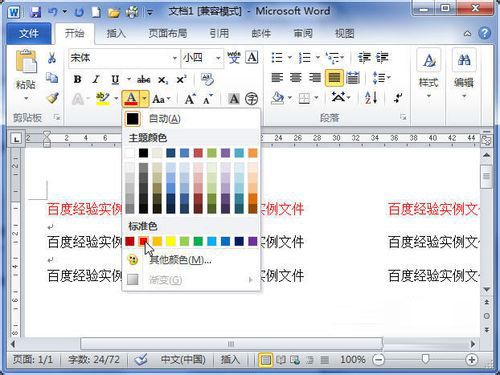Click the Cut scissors icon
The image size is (500, 375).
(52, 58)
